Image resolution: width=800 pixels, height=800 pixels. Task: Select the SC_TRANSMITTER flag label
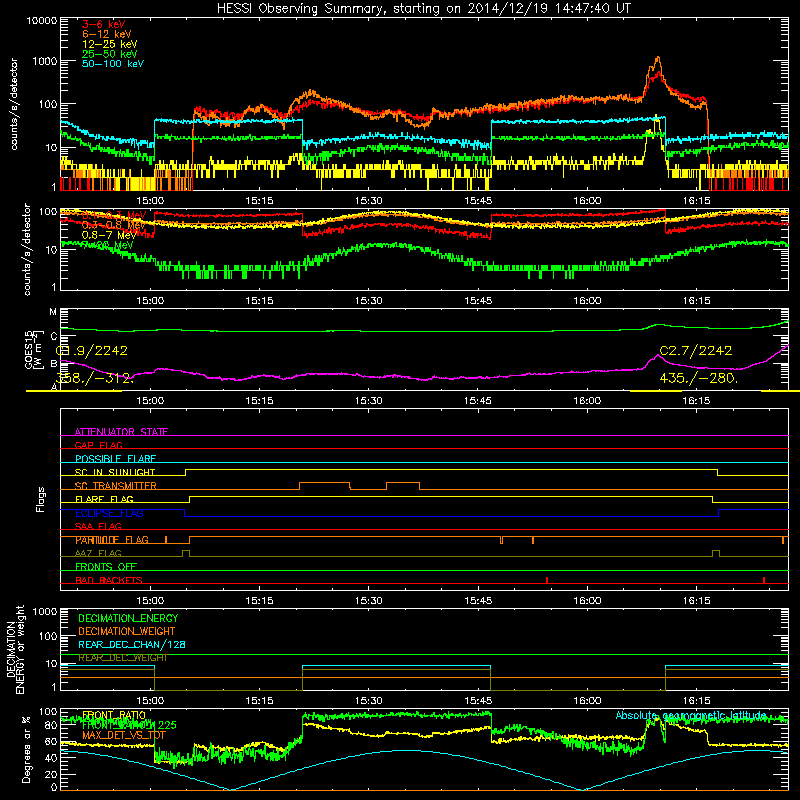(116, 486)
